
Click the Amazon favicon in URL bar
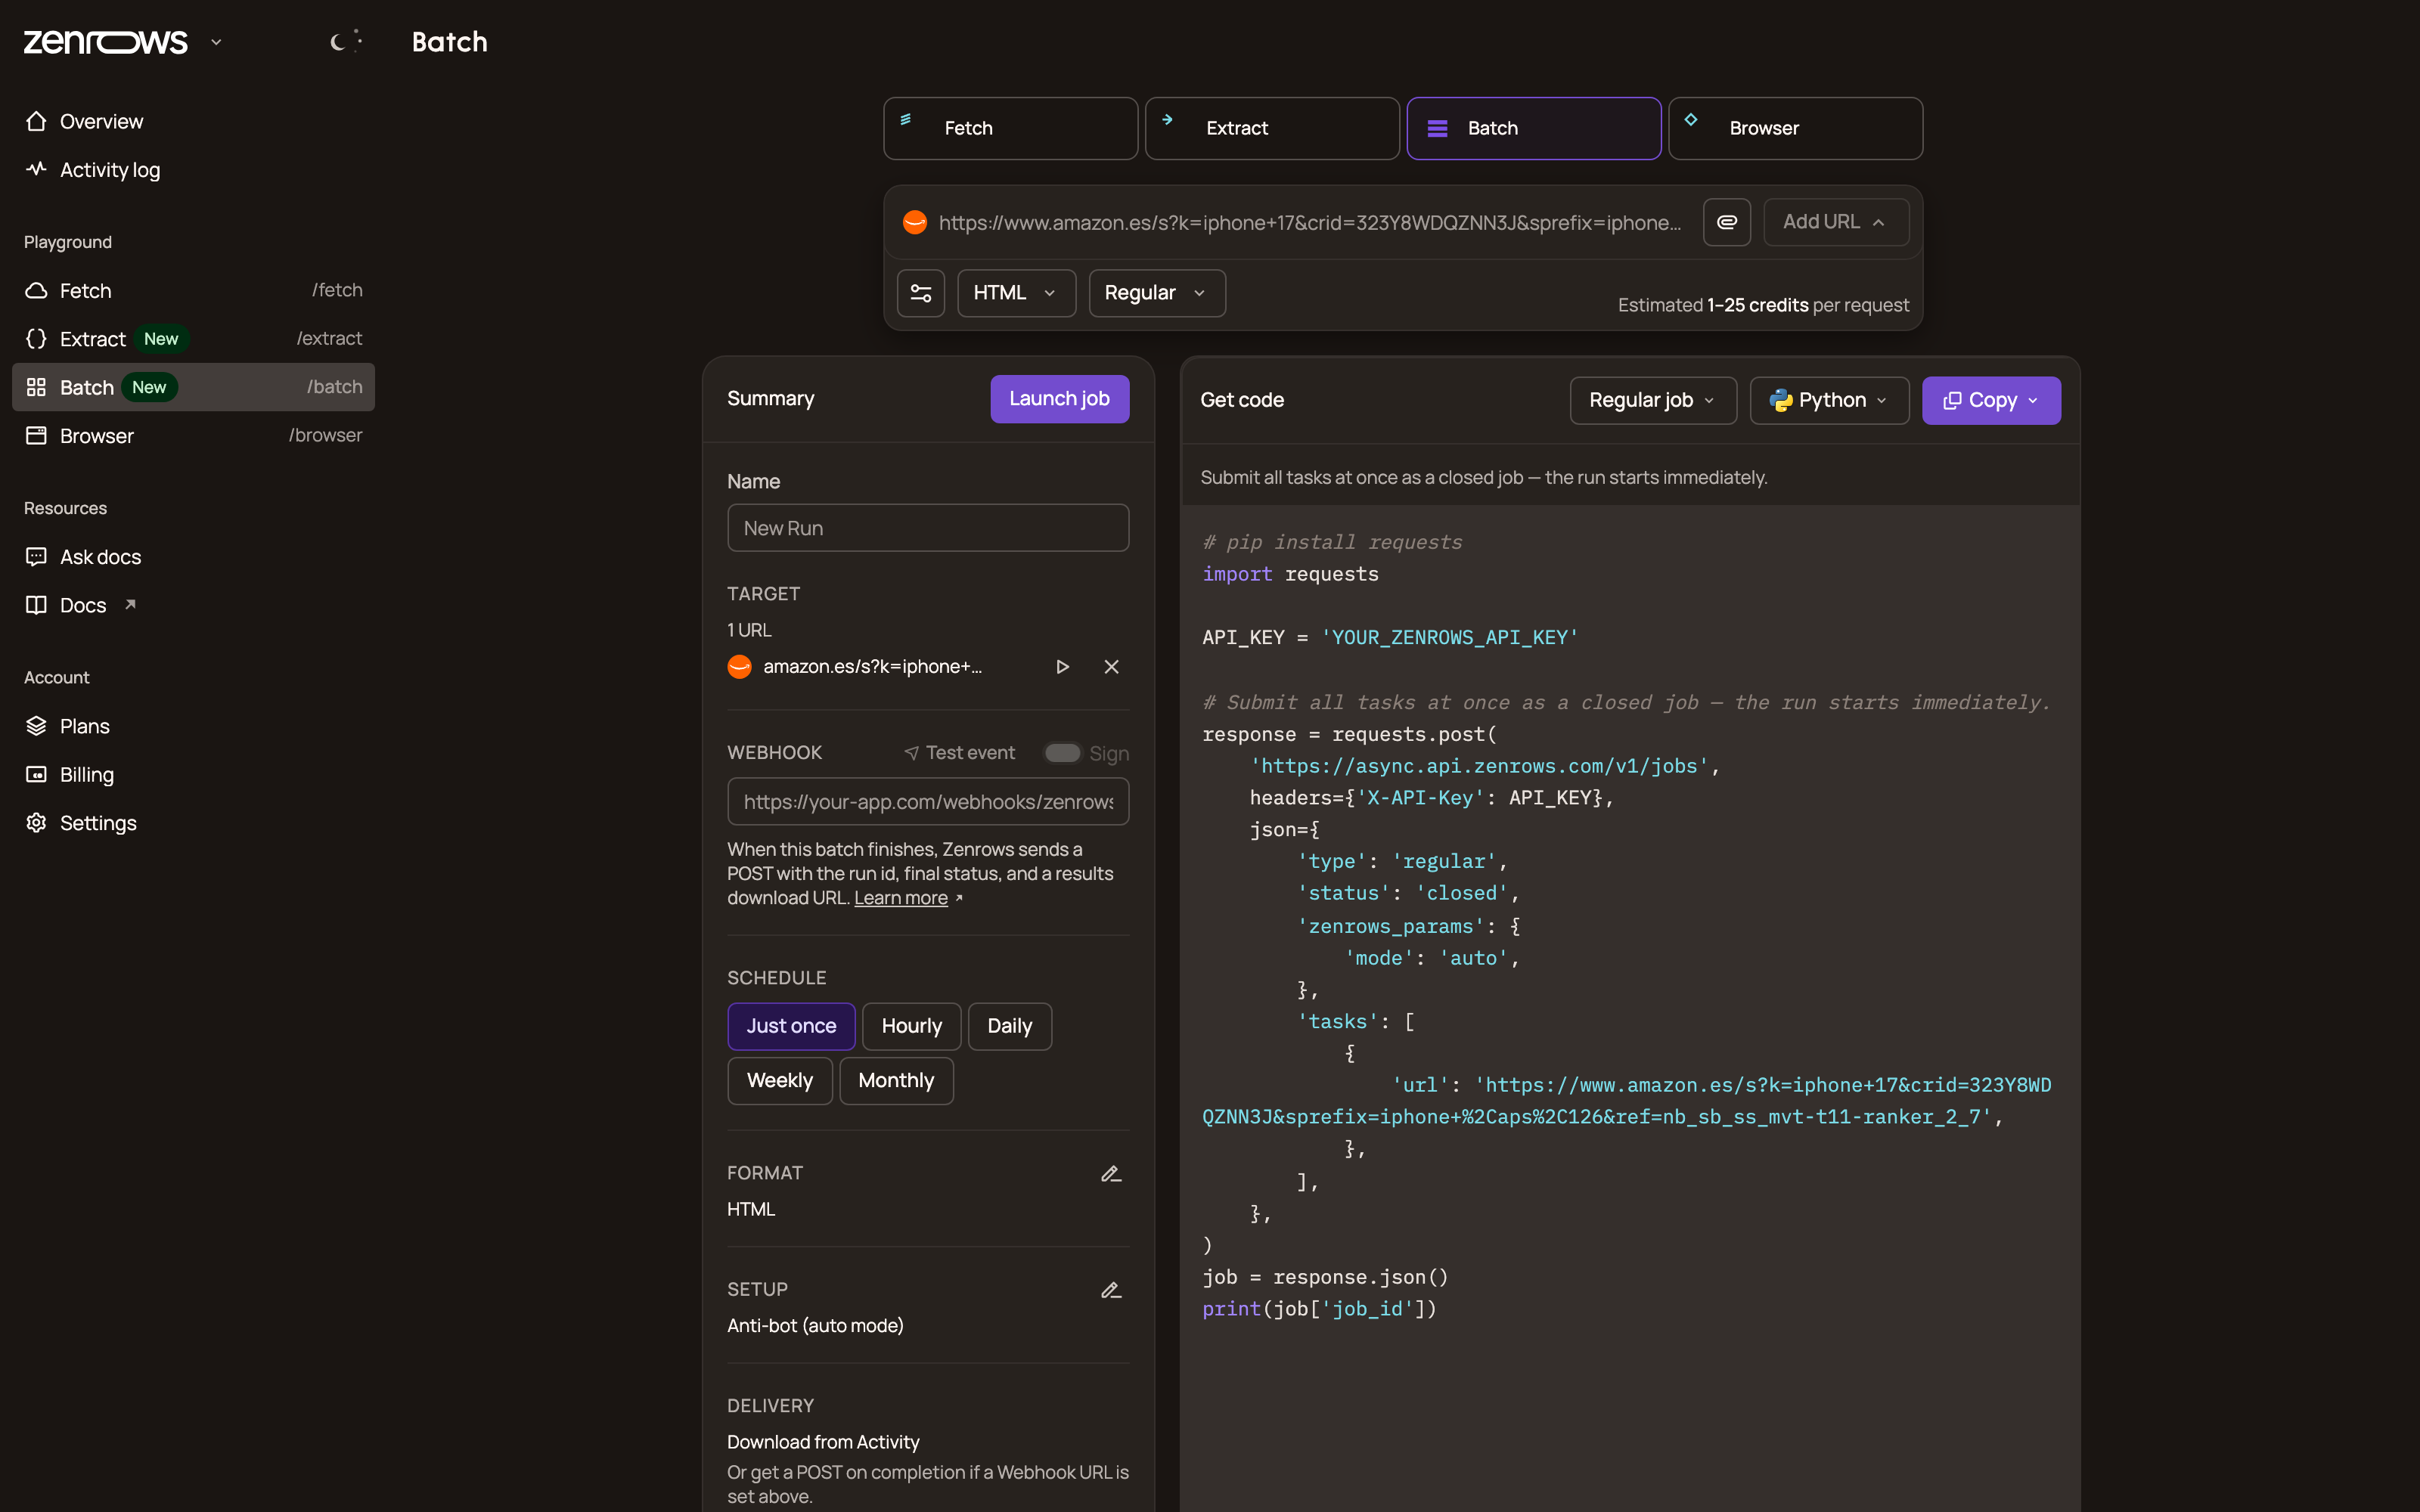pyautogui.click(x=914, y=222)
